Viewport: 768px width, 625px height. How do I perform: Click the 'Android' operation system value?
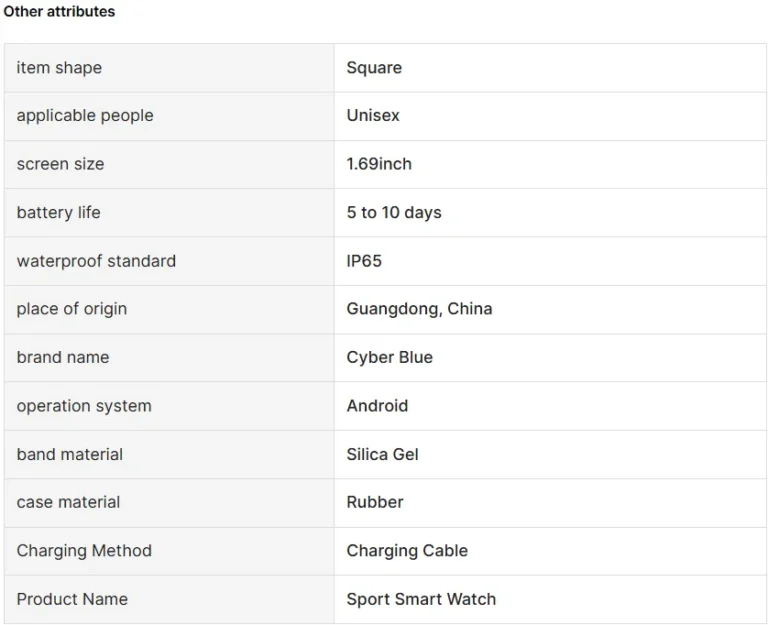click(378, 406)
